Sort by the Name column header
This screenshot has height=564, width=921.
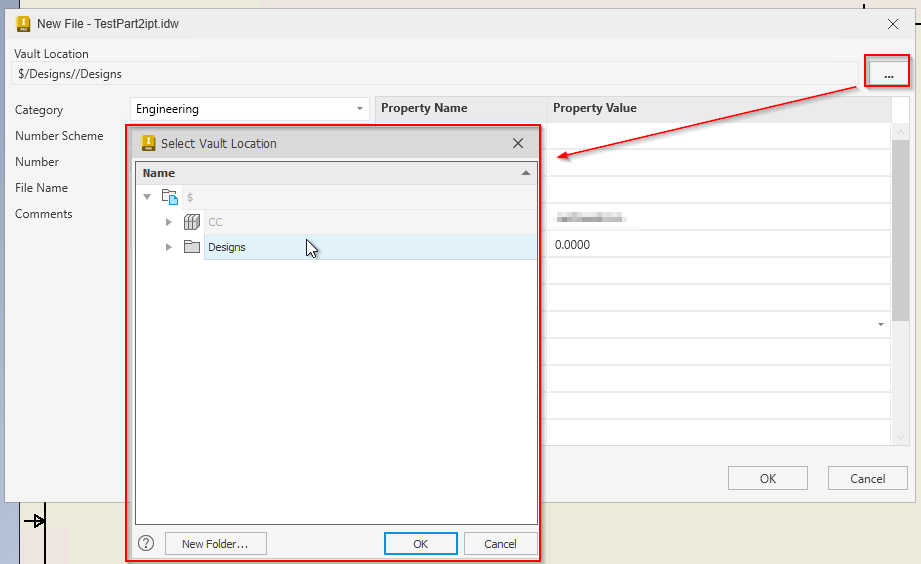click(x=336, y=173)
